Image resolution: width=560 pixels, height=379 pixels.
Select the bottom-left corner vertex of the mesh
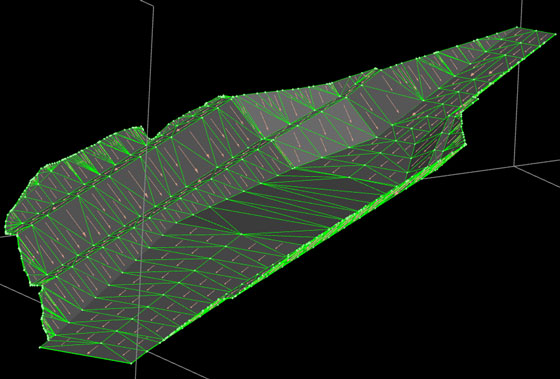pyautogui.click(x=40, y=346)
